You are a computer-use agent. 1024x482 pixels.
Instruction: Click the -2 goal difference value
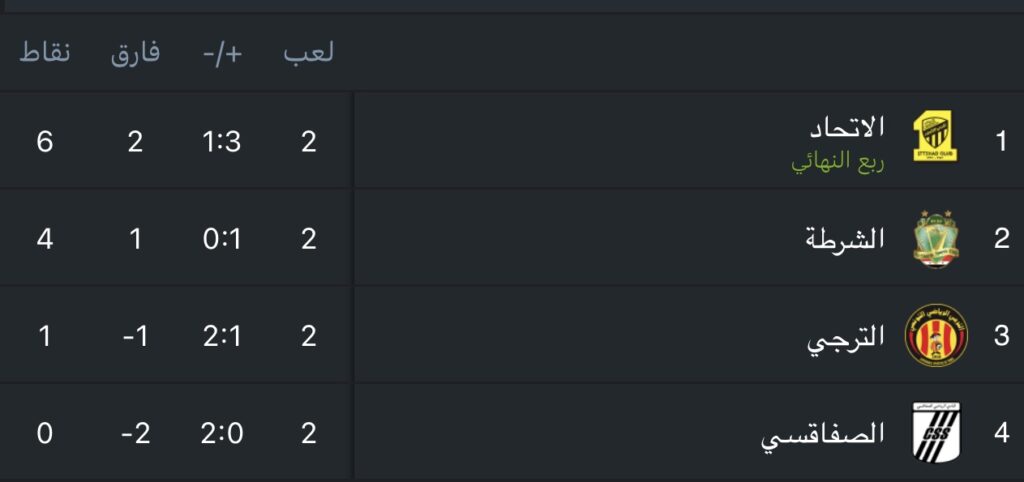[x=135, y=434]
